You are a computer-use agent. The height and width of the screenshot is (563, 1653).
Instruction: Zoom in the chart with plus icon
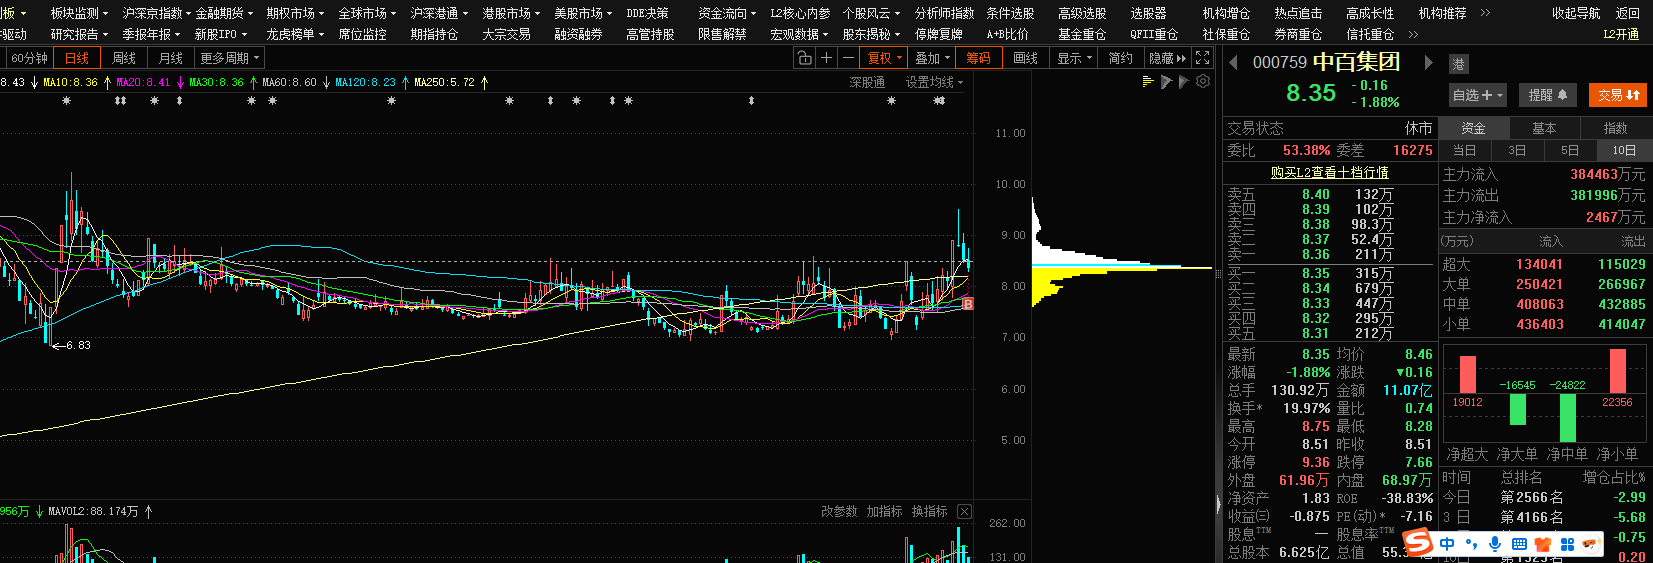click(x=826, y=58)
